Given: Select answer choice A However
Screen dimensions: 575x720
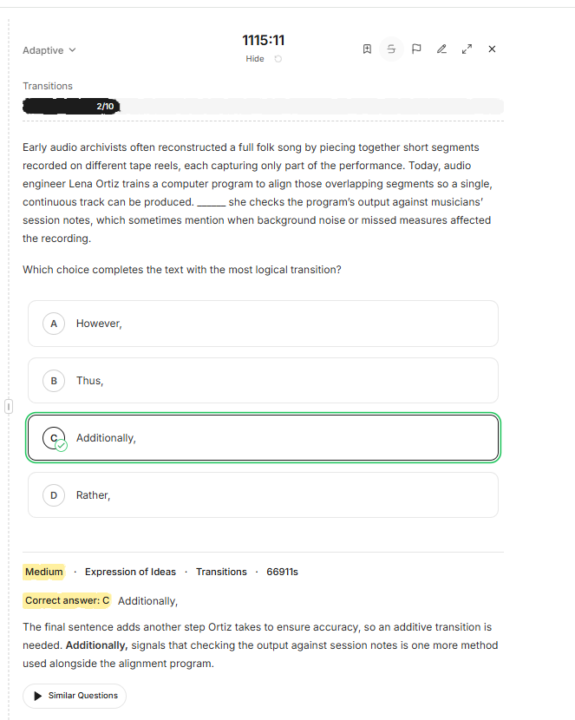Looking at the screenshot, I should coord(263,324).
